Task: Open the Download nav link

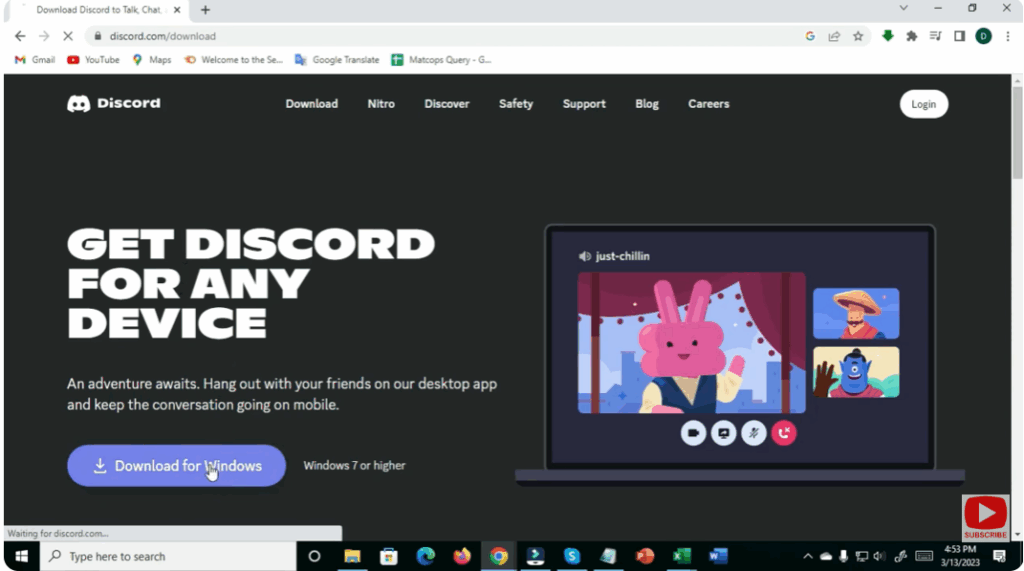Action: (312, 104)
